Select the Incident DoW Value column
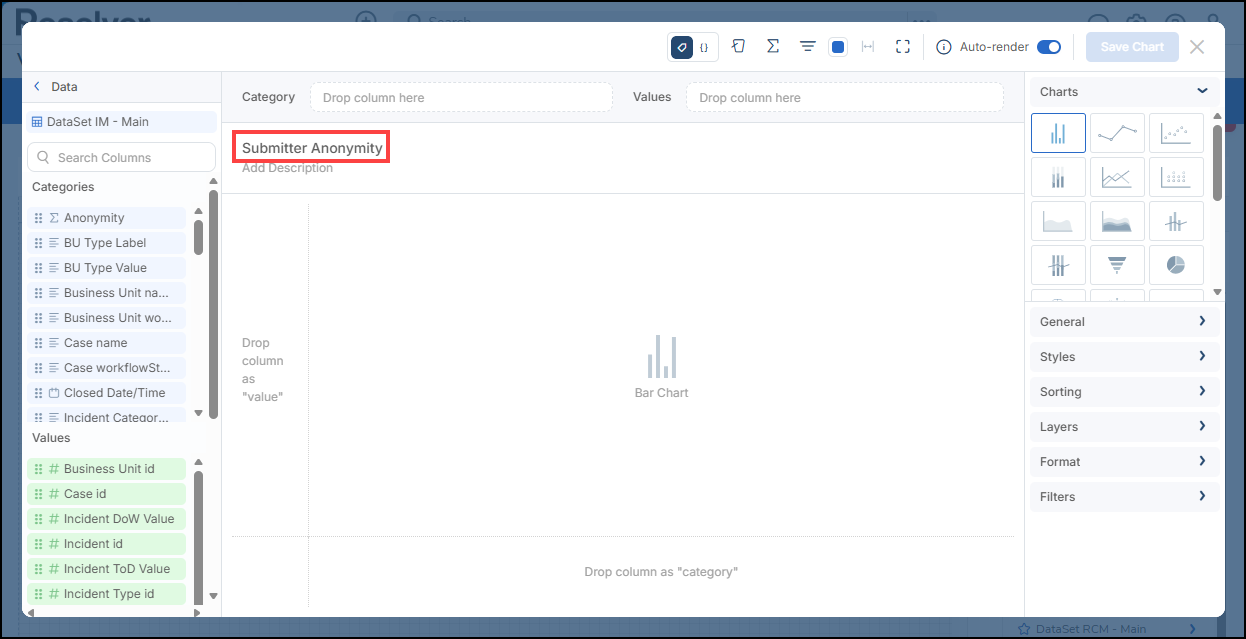Image resolution: width=1246 pixels, height=639 pixels. (x=106, y=519)
